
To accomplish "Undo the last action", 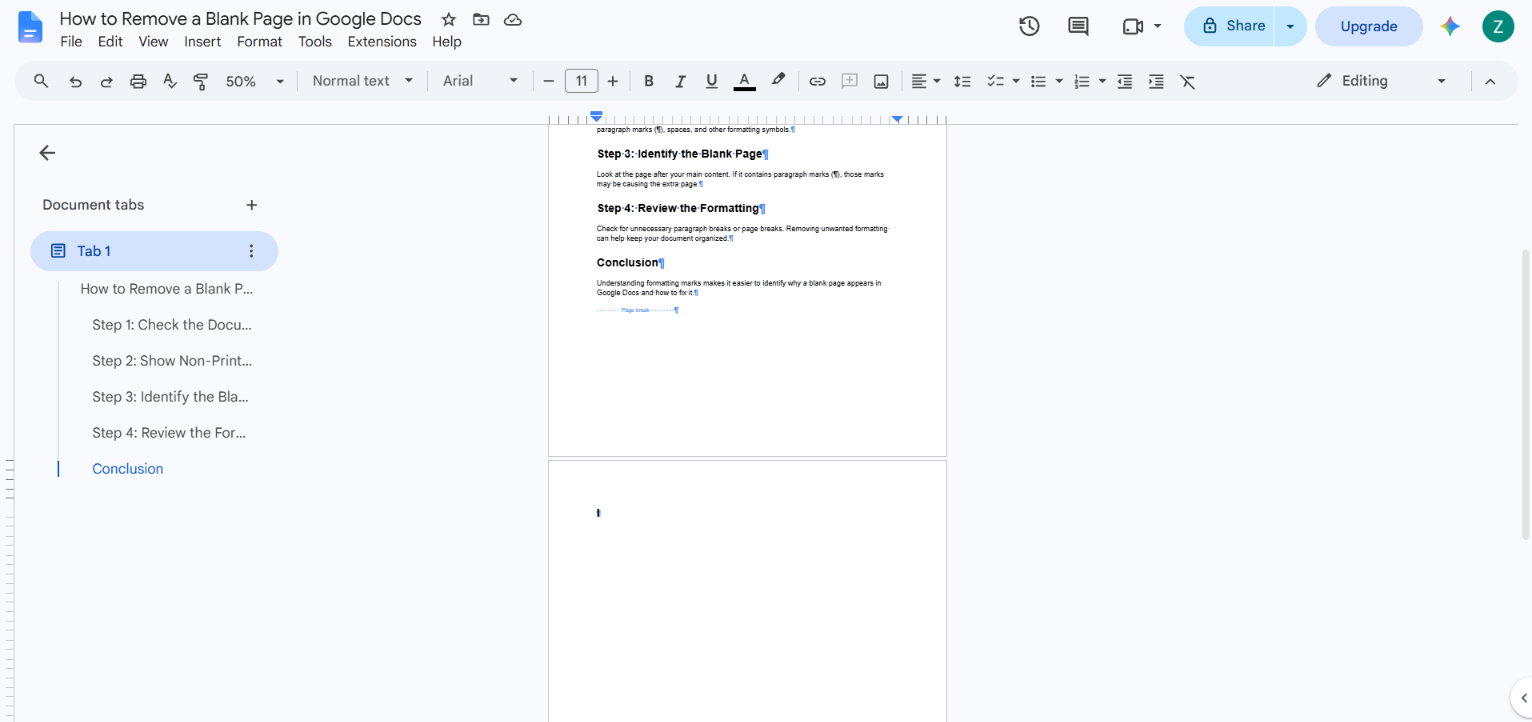I will pyautogui.click(x=75, y=81).
